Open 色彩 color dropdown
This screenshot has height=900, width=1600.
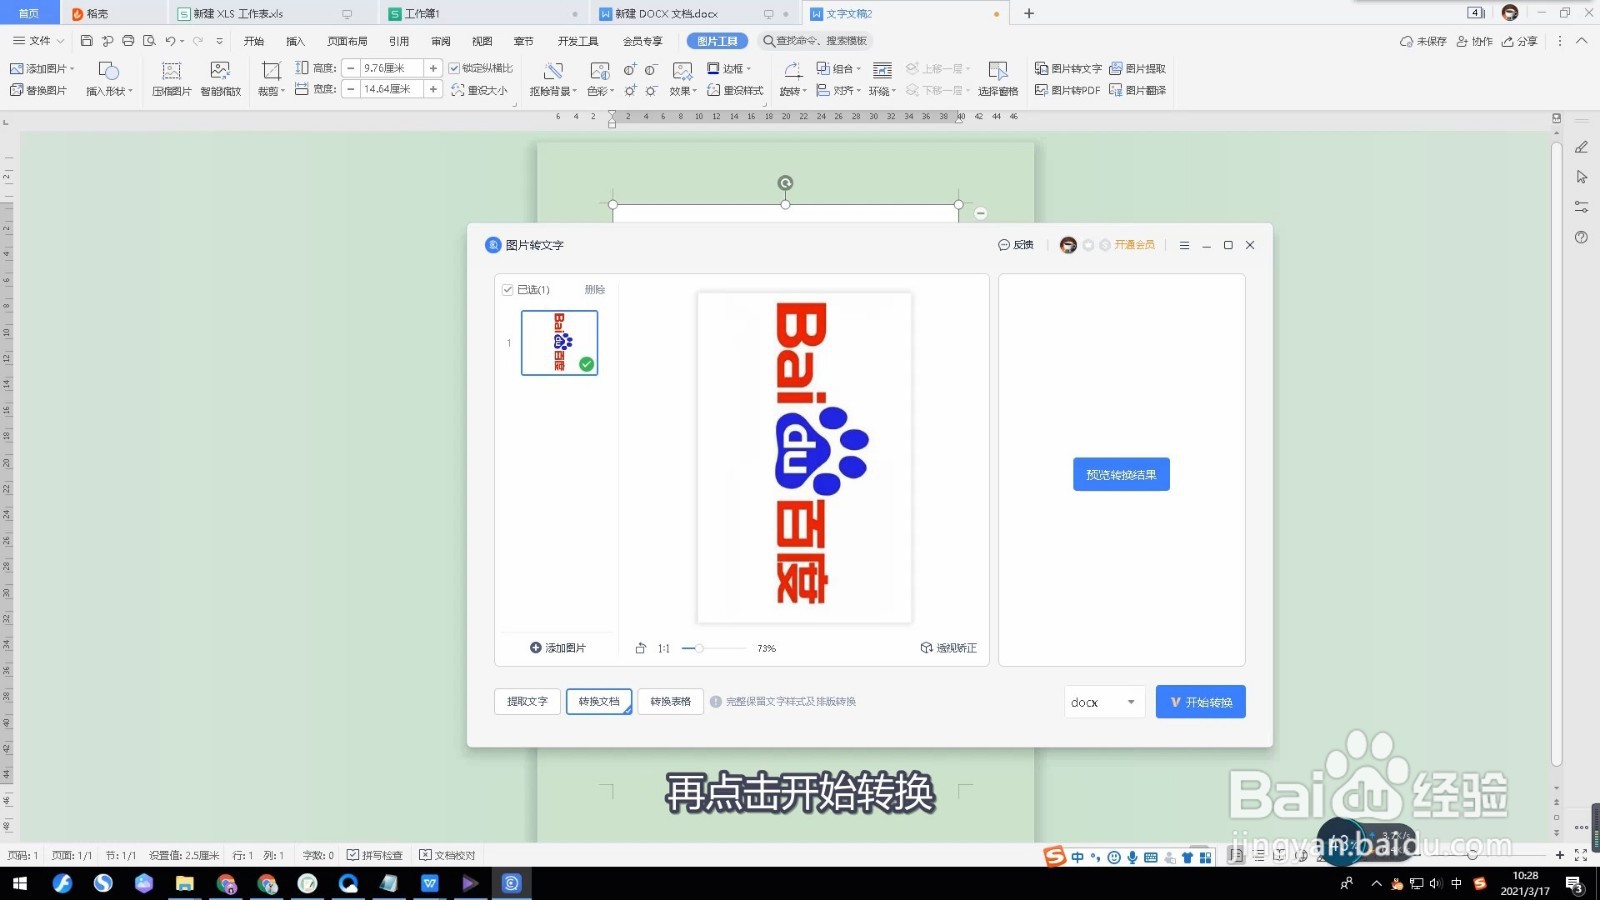point(600,91)
